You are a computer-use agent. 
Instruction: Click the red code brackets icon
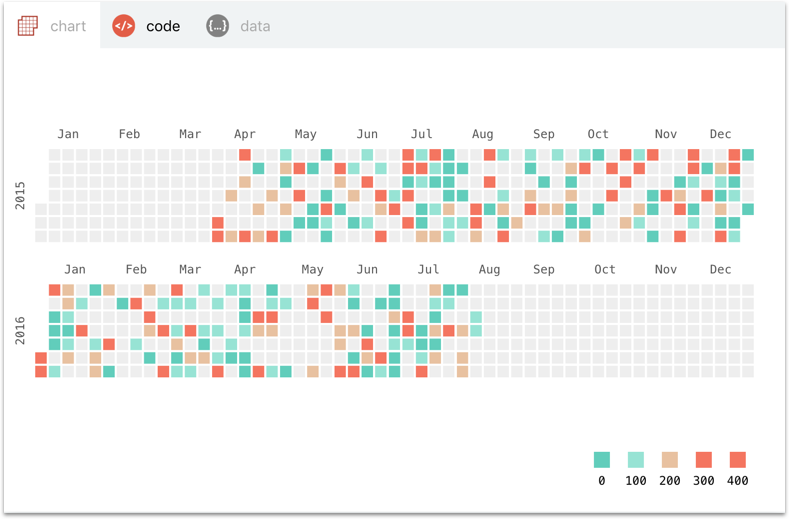point(124,26)
